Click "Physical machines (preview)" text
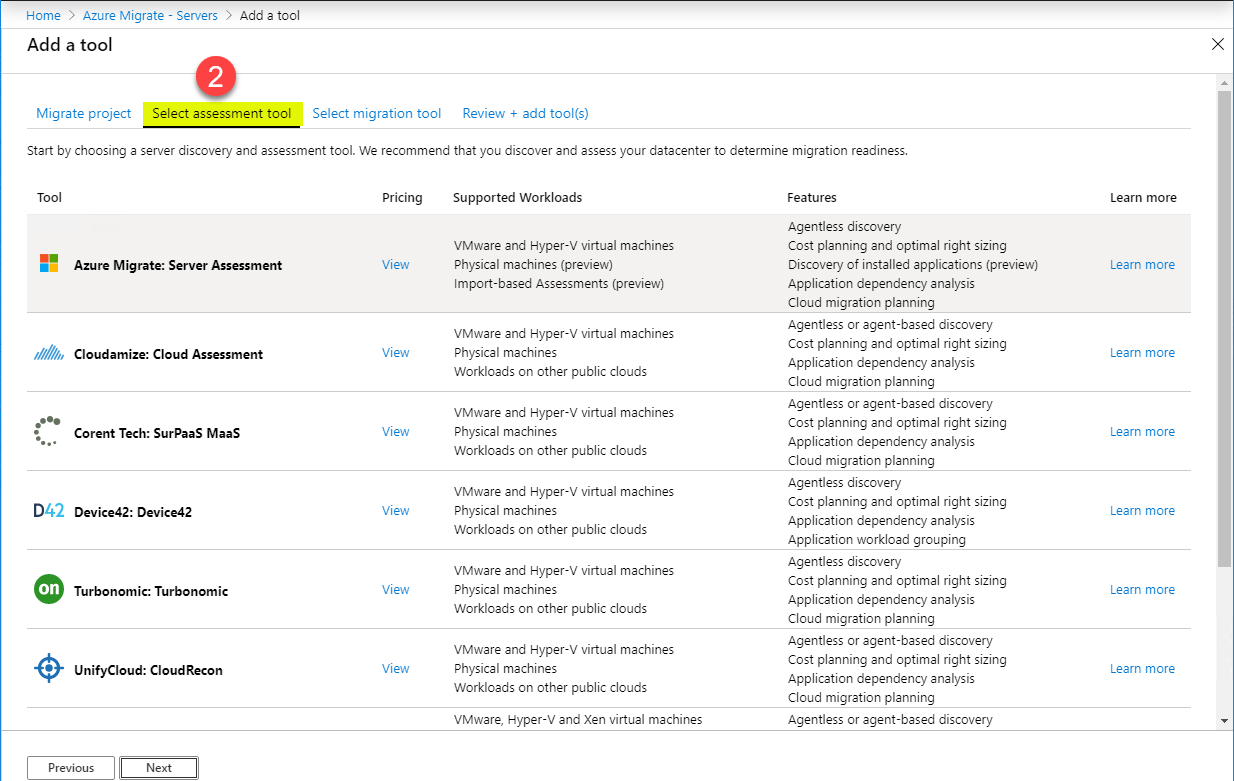The width and height of the screenshot is (1234, 781). [533, 265]
